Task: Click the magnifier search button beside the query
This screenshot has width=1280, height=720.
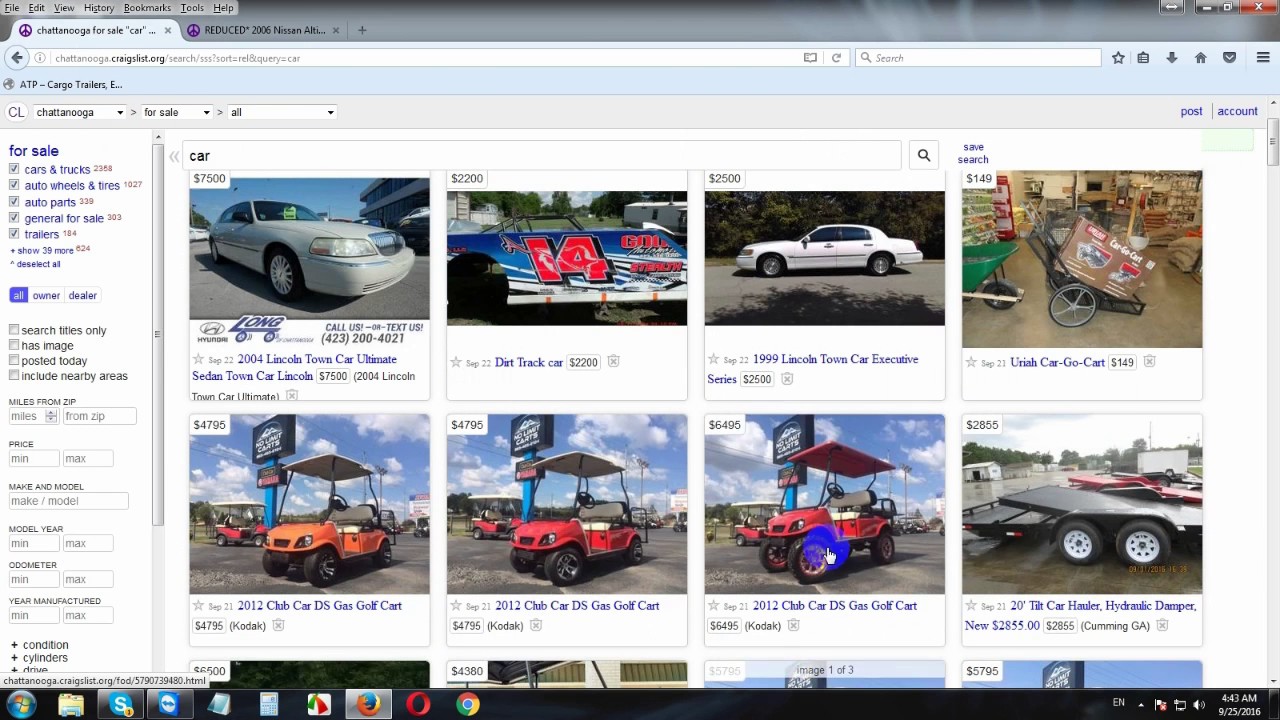Action: [x=924, y=155]
